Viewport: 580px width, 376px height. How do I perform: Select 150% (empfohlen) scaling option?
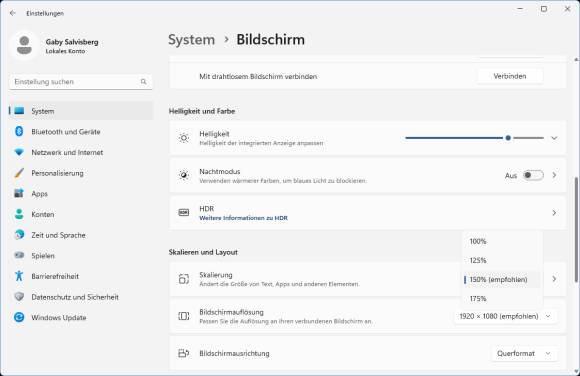(x=502, y=279)
